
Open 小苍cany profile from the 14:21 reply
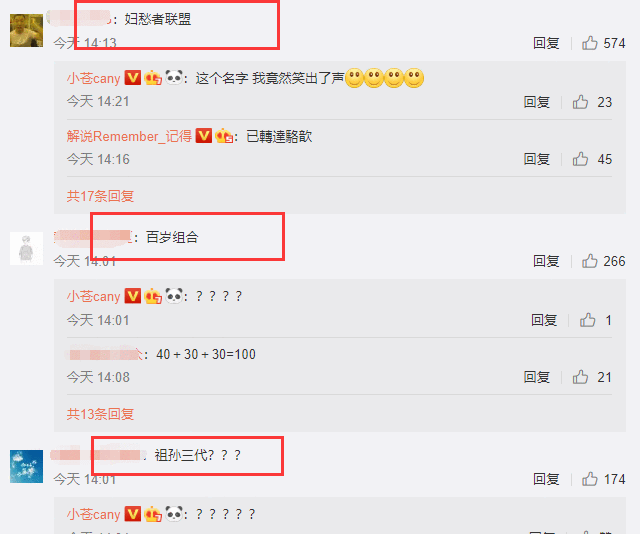point(93,78)
